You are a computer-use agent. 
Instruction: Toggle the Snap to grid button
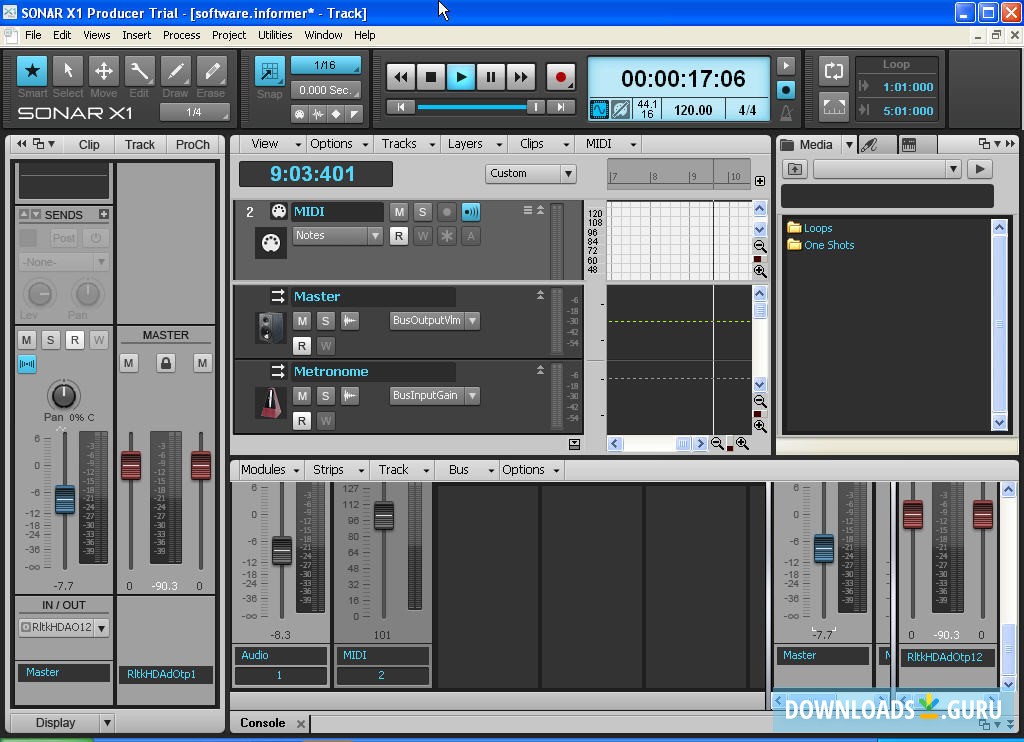pos(269,72)
